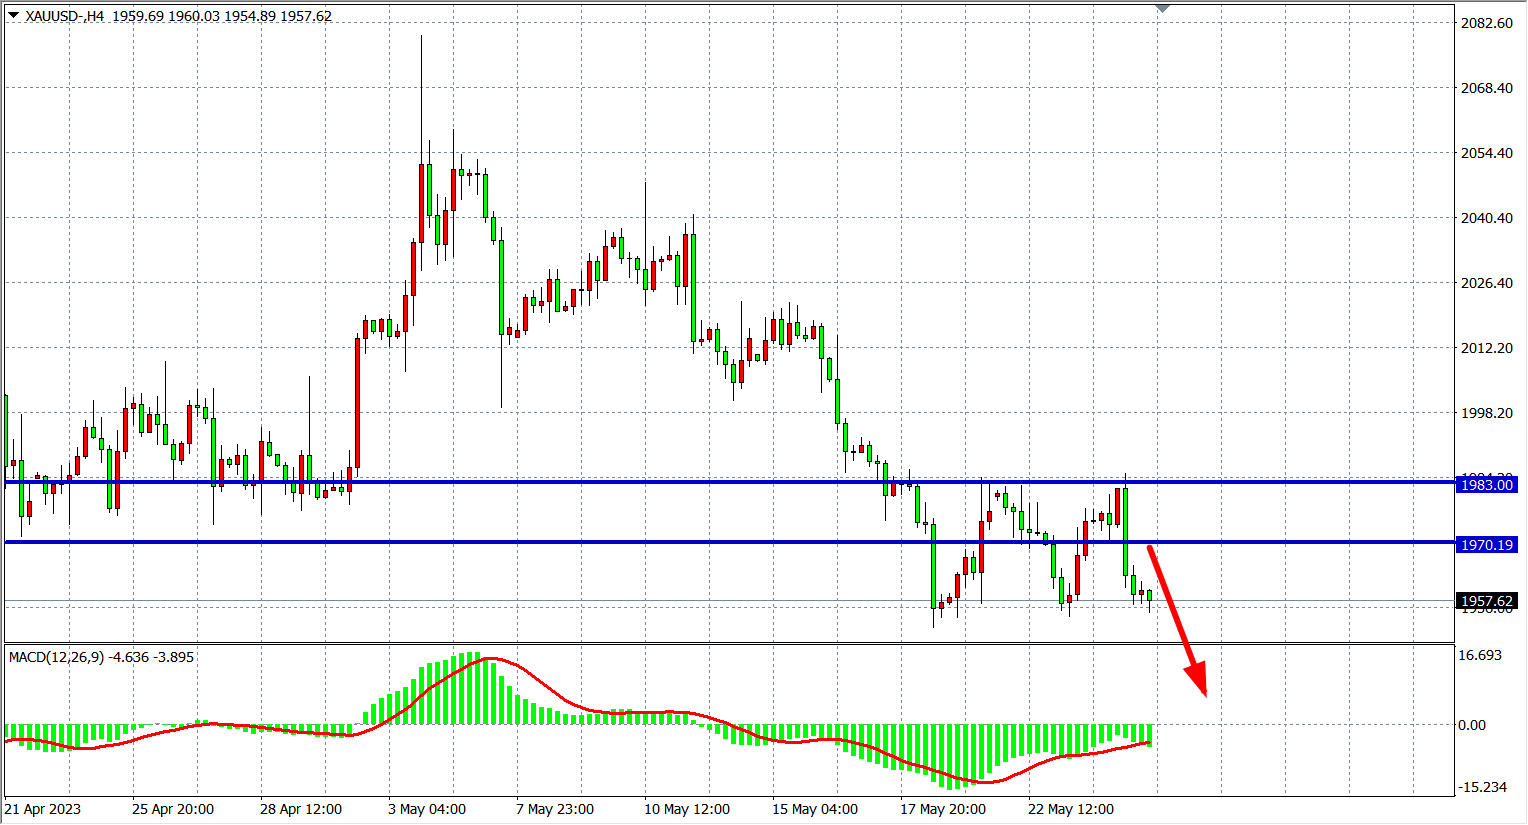The width and height of the screenshot is (1528, 825).
Task: Click the current price label 1957.62
Action: click(1487, 601)
